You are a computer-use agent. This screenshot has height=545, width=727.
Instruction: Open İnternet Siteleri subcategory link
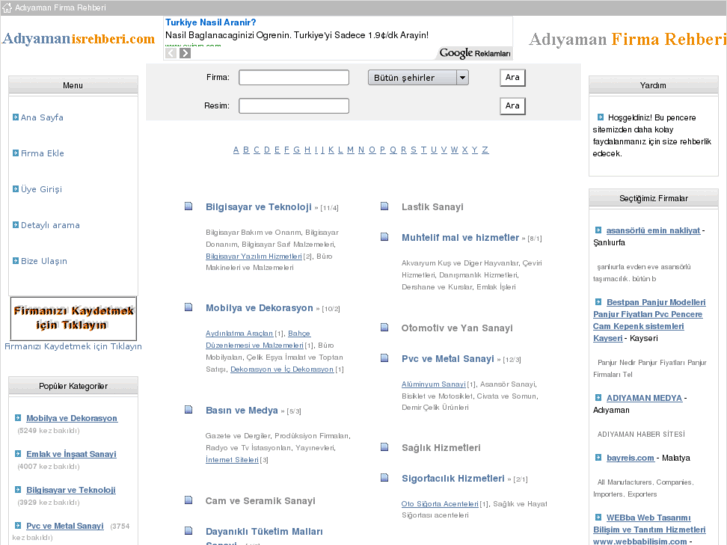click(232, 460)
